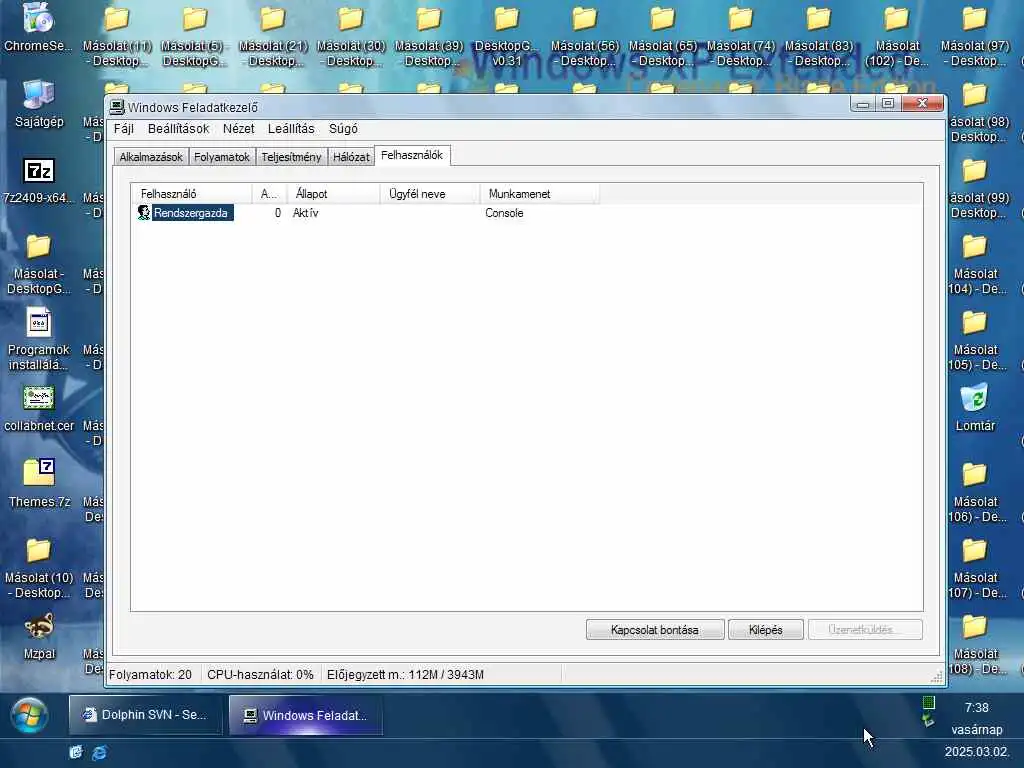Switch to Dolphin SVN taskbar button
Screen dimensions: 1024x768
click(146, 715)
